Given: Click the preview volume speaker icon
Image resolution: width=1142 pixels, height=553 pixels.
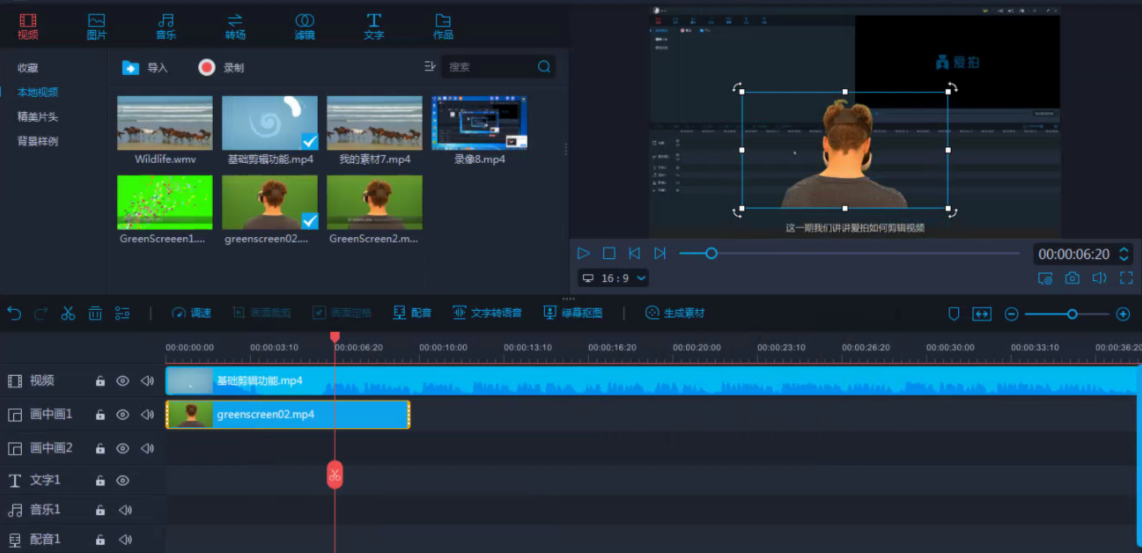Looking at the screenshot, I should (1099, 278).
